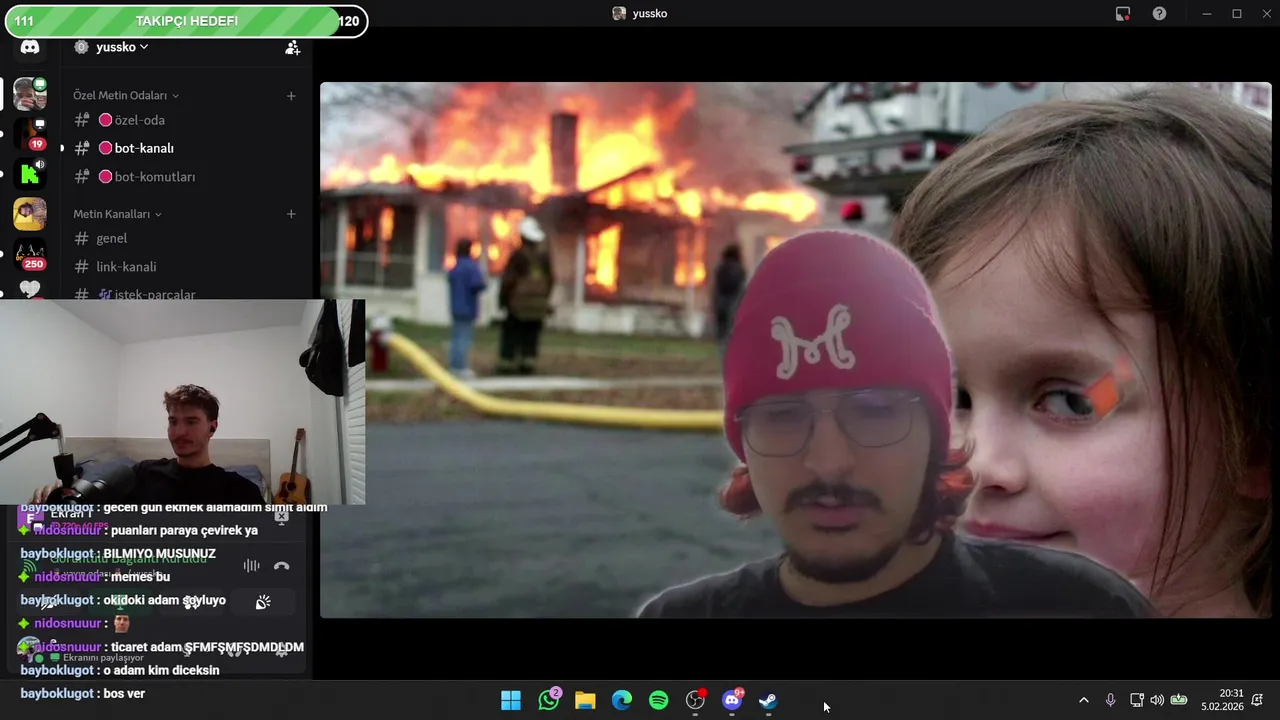Select the currently streaming server avatar
This screenshot has height=720, width=1280.
point(30,94)
